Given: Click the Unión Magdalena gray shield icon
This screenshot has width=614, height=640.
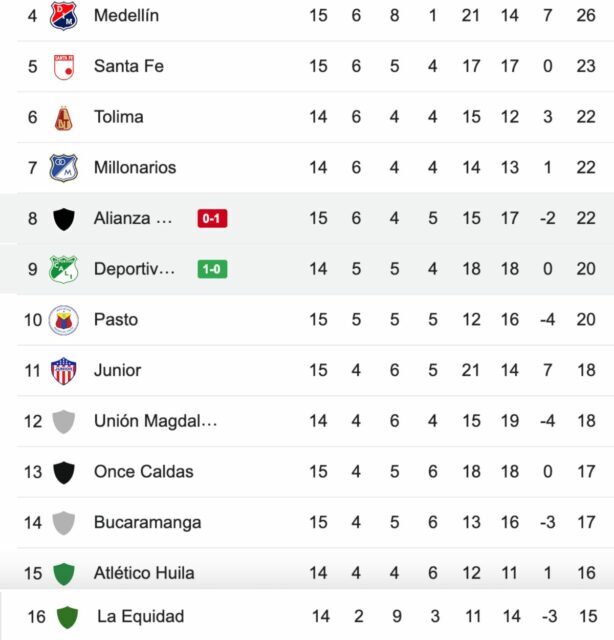Looking at the screenshot, I should point(63,421).
